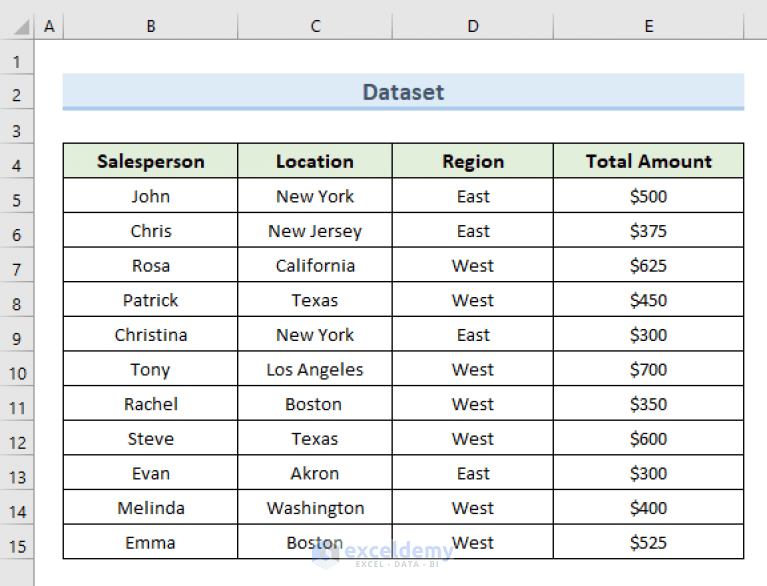Select the California location cell
767x586 pixels.
pyautogui.click(x=315, y=265)
